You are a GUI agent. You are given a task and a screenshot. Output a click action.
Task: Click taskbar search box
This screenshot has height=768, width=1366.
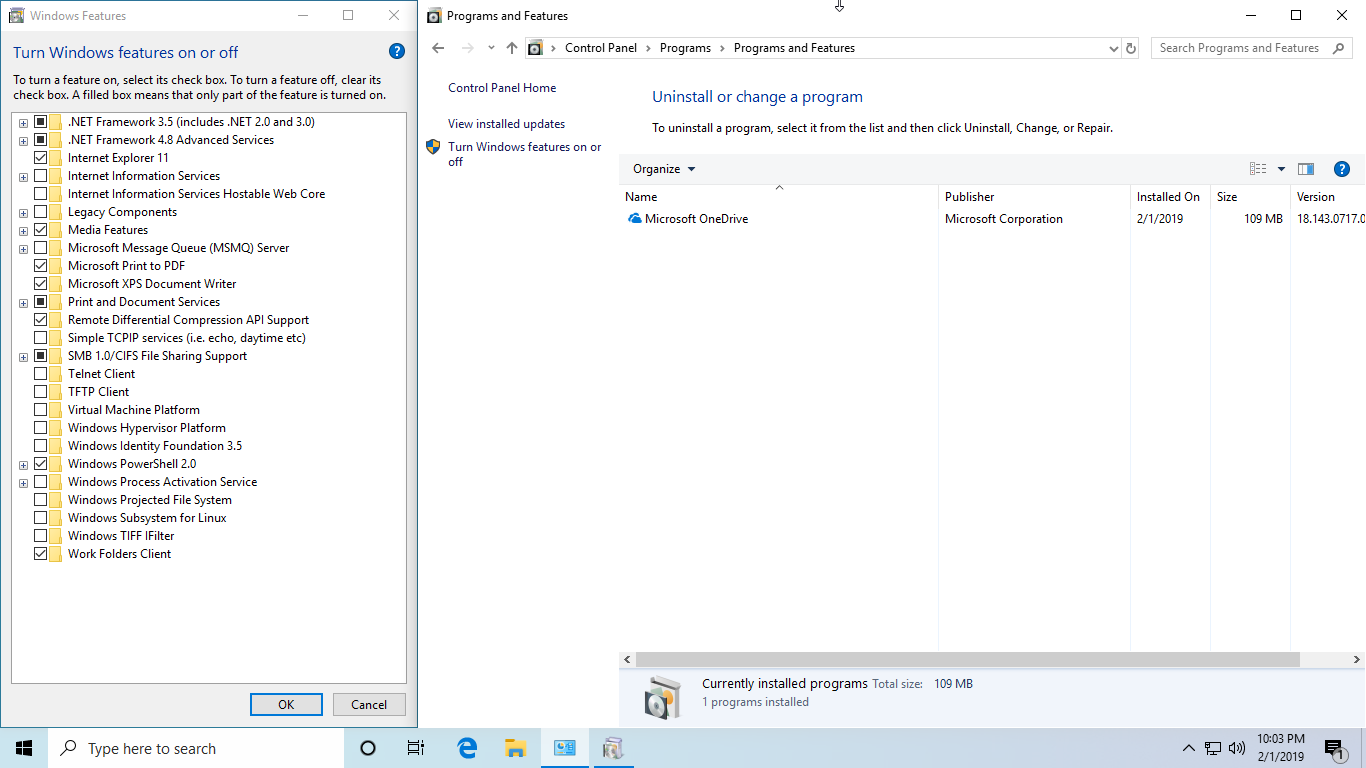196,748
